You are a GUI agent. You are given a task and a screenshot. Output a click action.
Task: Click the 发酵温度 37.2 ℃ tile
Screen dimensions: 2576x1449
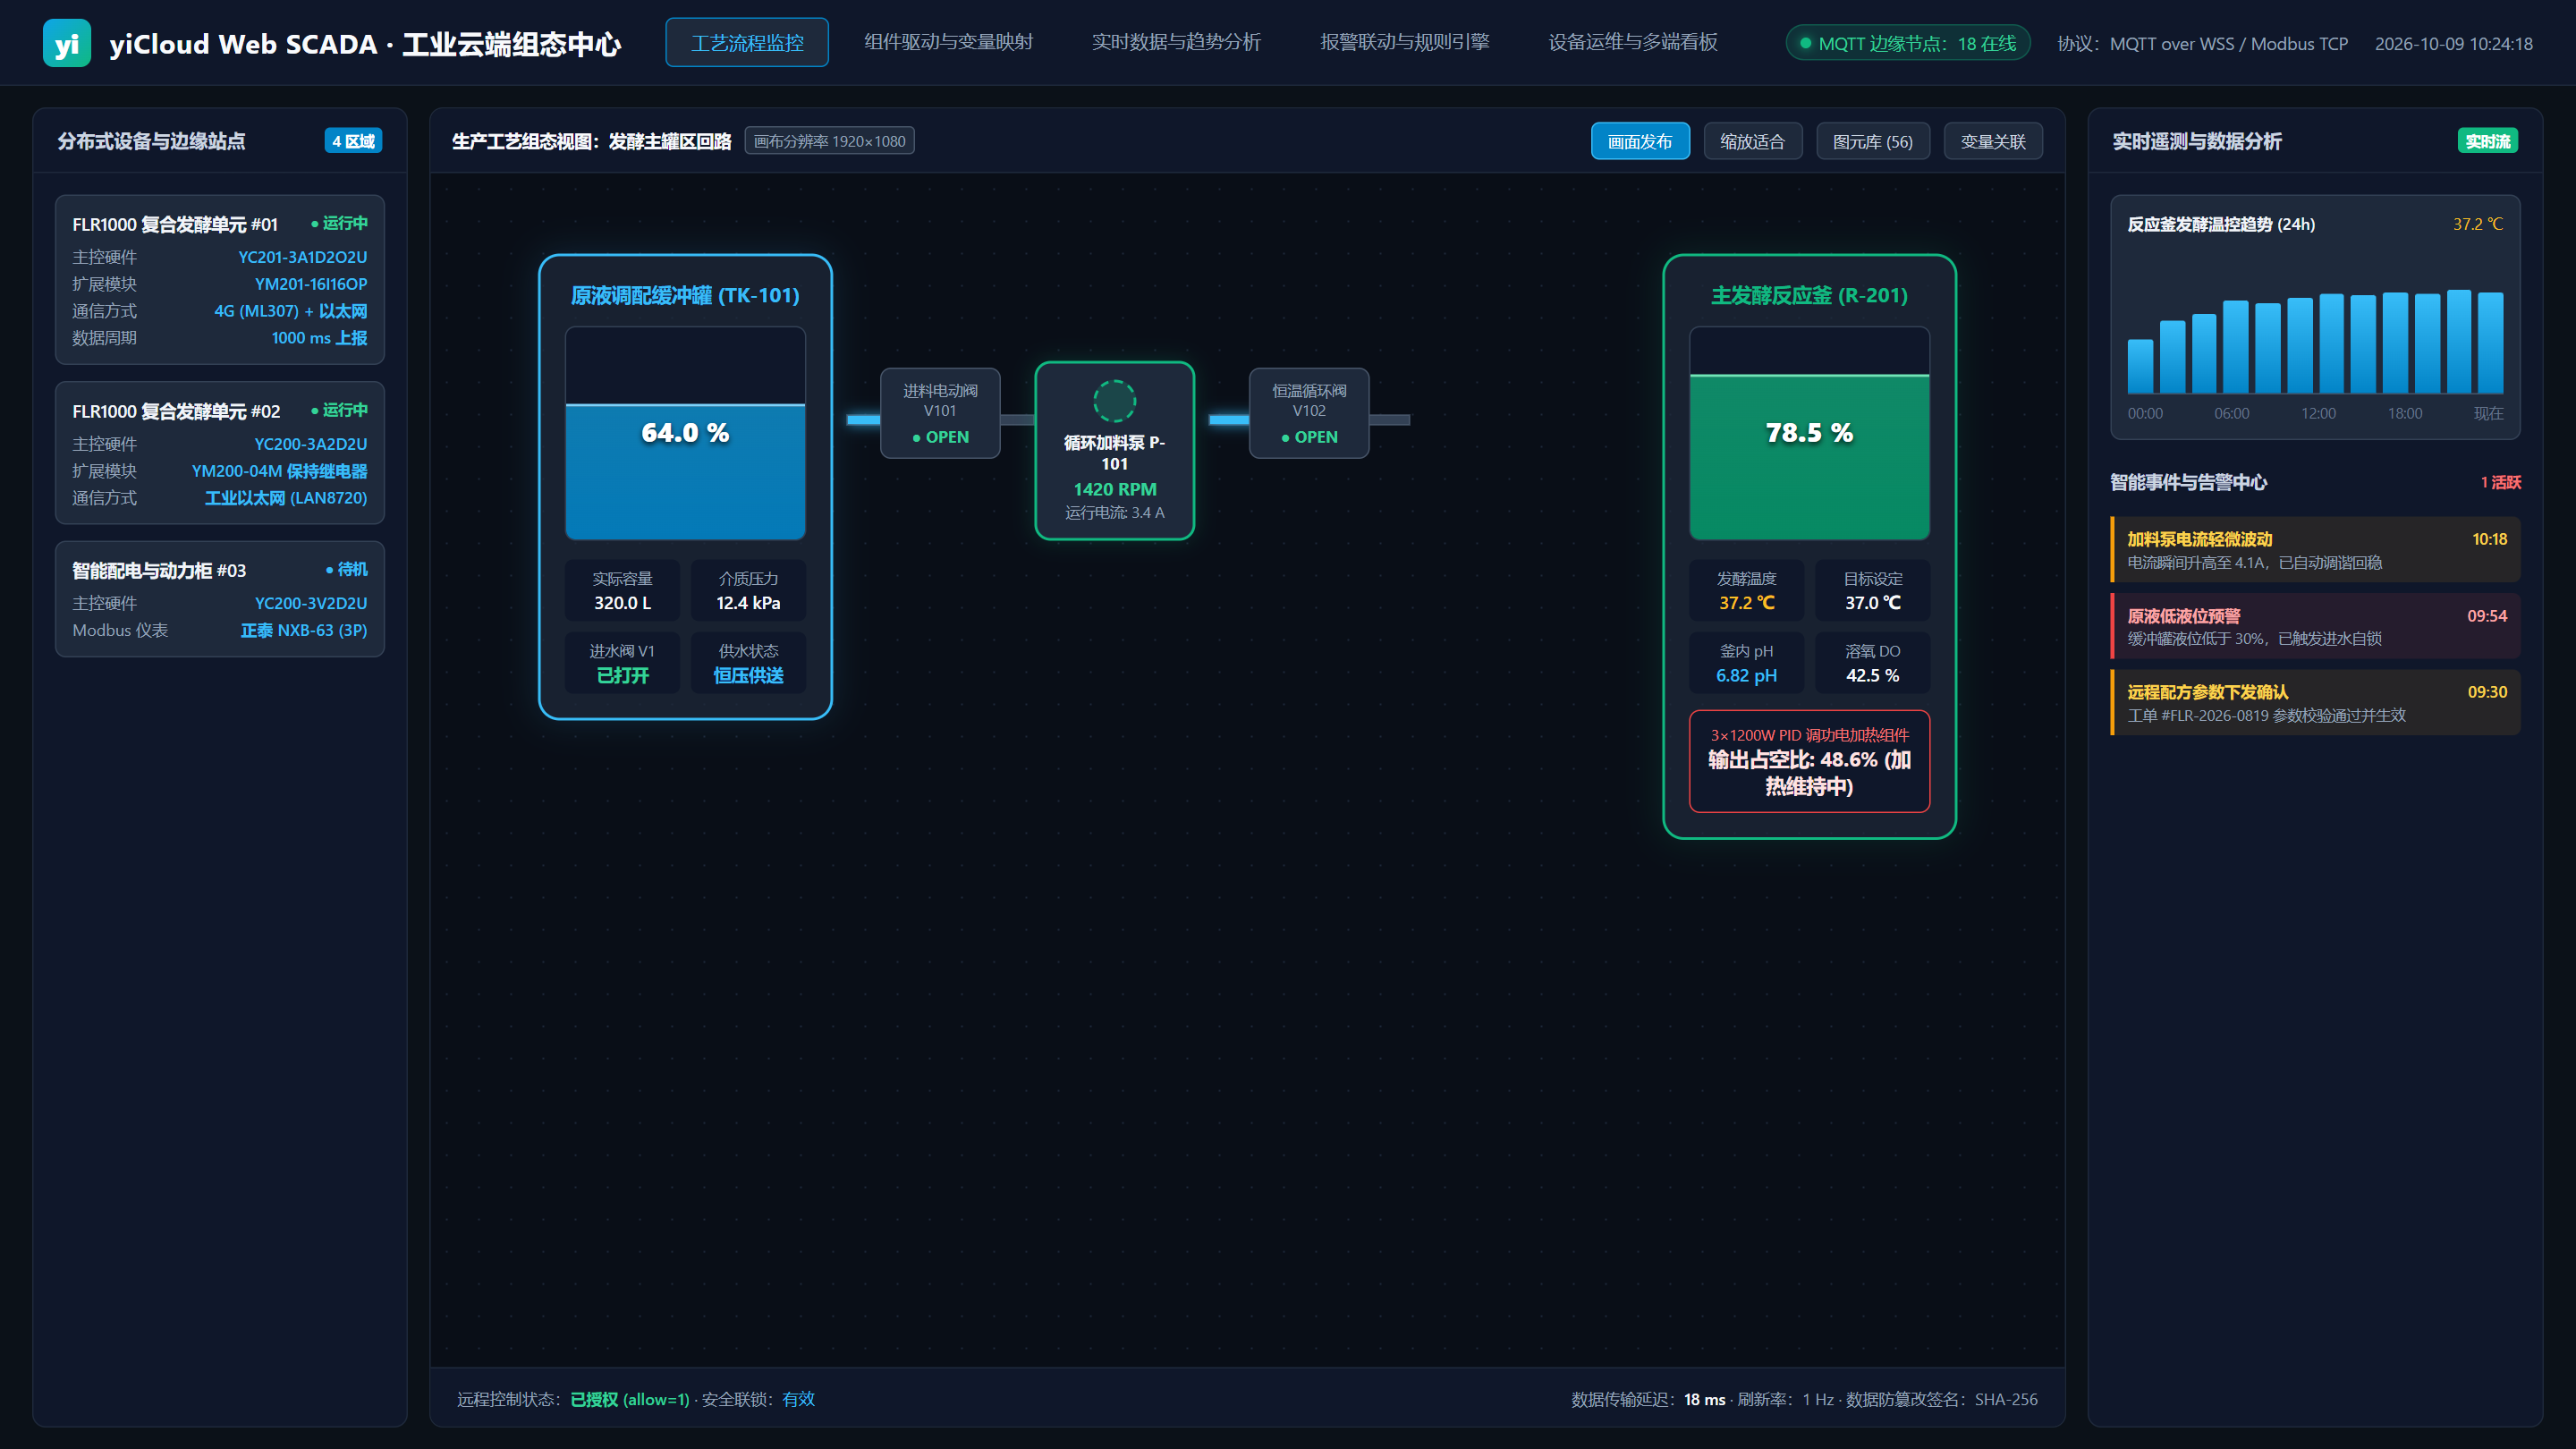(1746, 590)
